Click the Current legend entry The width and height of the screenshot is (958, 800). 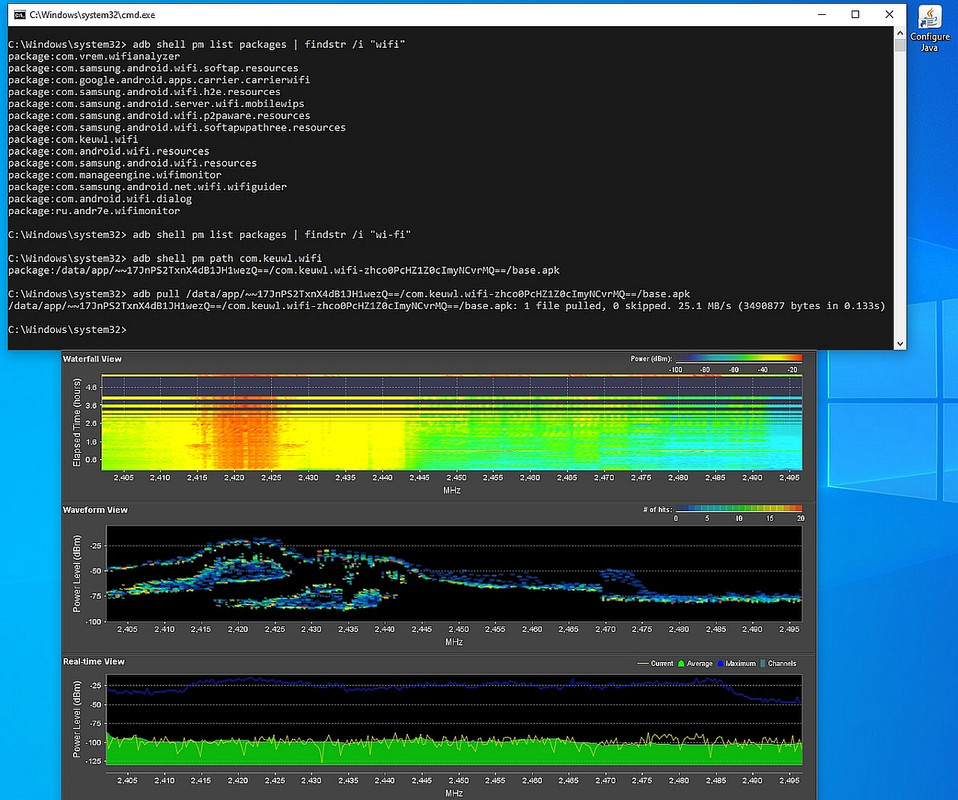pyautogui.click(x=655, y=663)
